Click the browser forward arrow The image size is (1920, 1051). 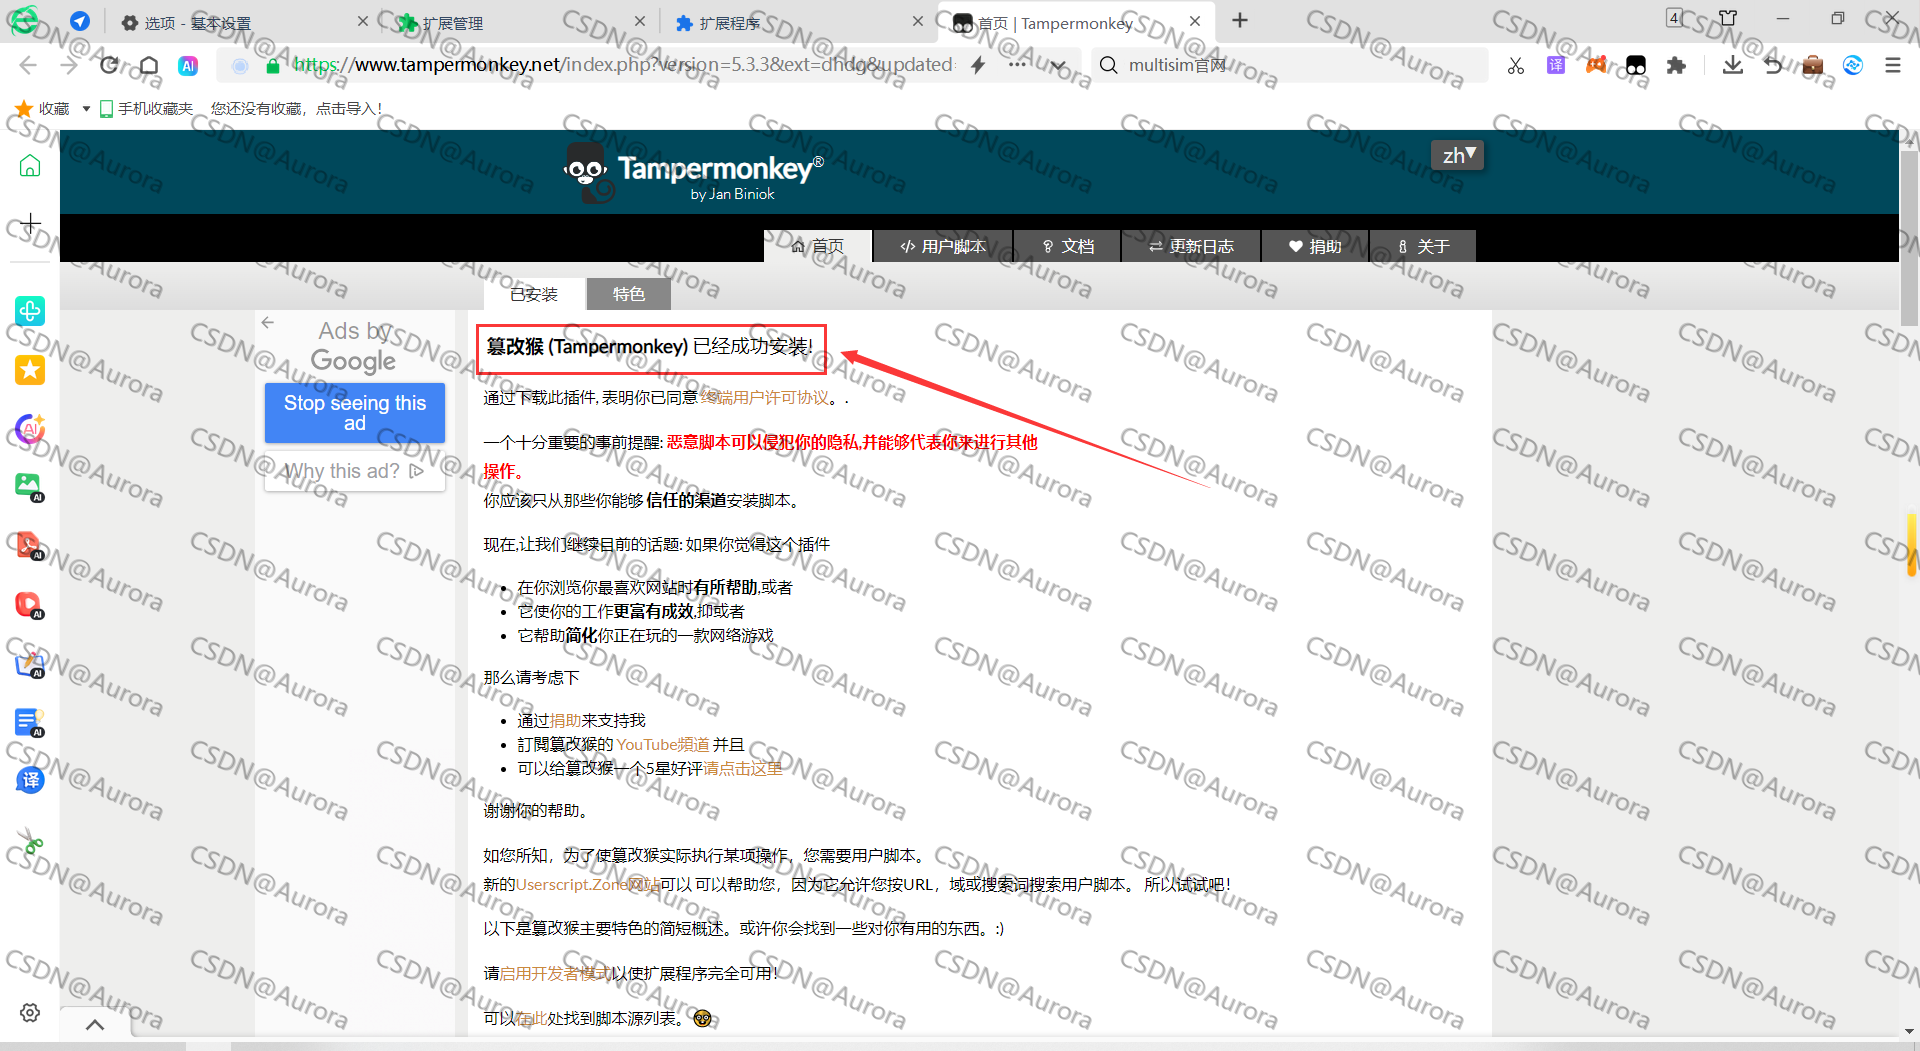(68, 65)
